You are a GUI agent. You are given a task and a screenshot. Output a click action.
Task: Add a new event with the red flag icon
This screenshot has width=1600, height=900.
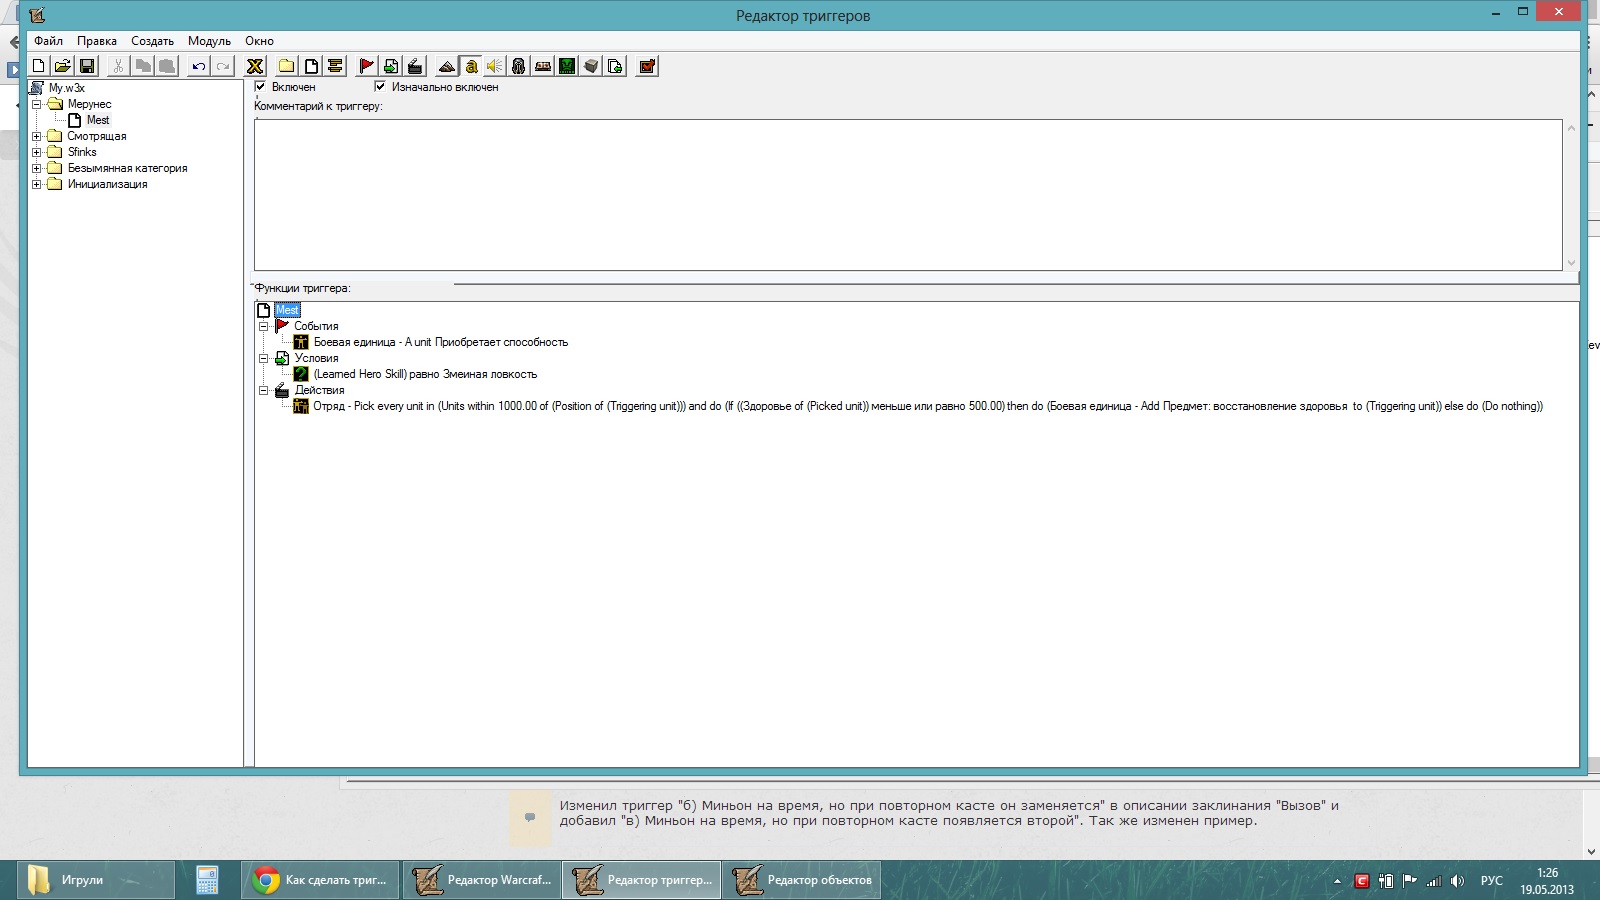pyautogui.click(x=367, y=66)
